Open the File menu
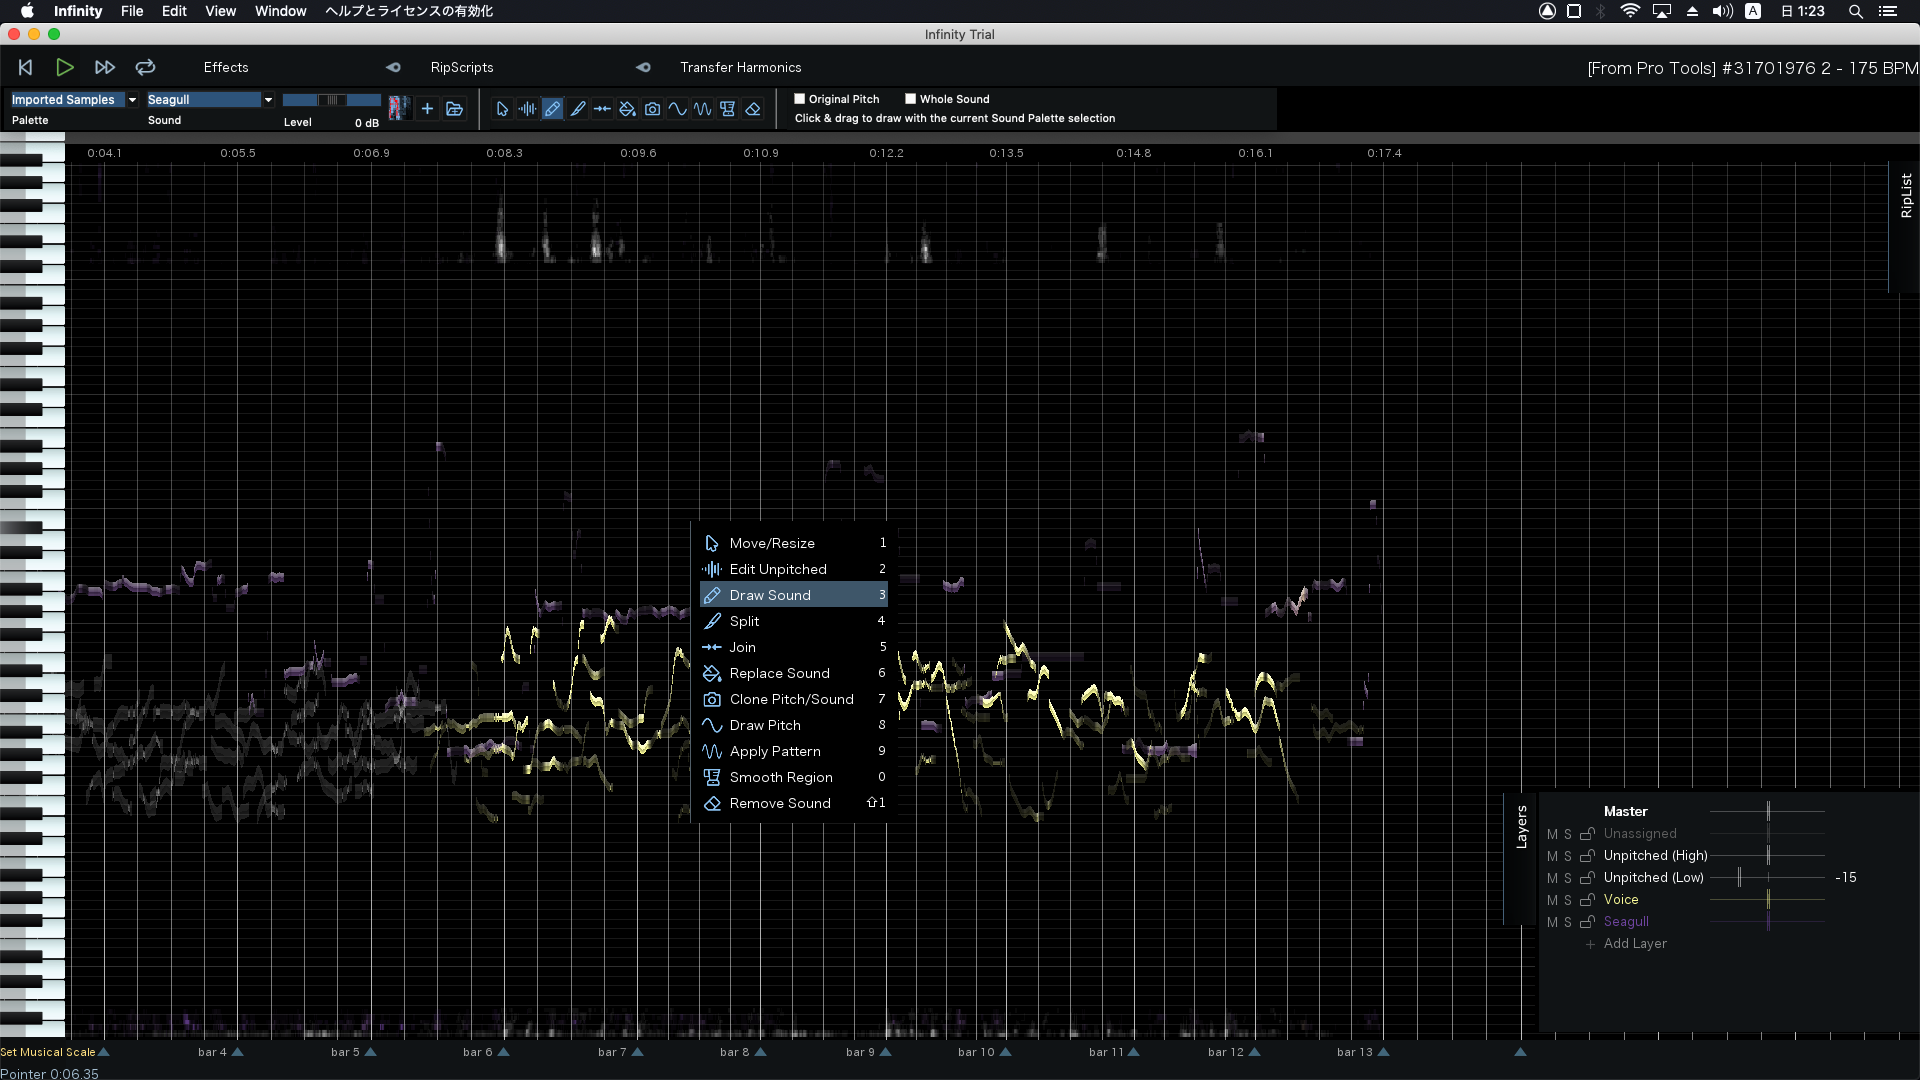This screenshot has width=1920, height=1080. point(132,11)
